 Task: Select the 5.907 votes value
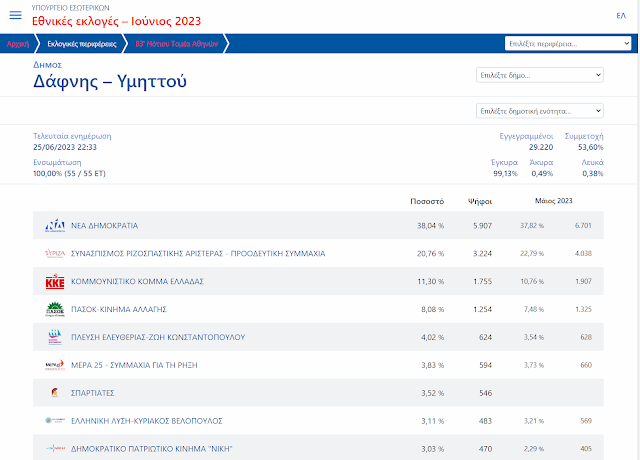point(482,226)
